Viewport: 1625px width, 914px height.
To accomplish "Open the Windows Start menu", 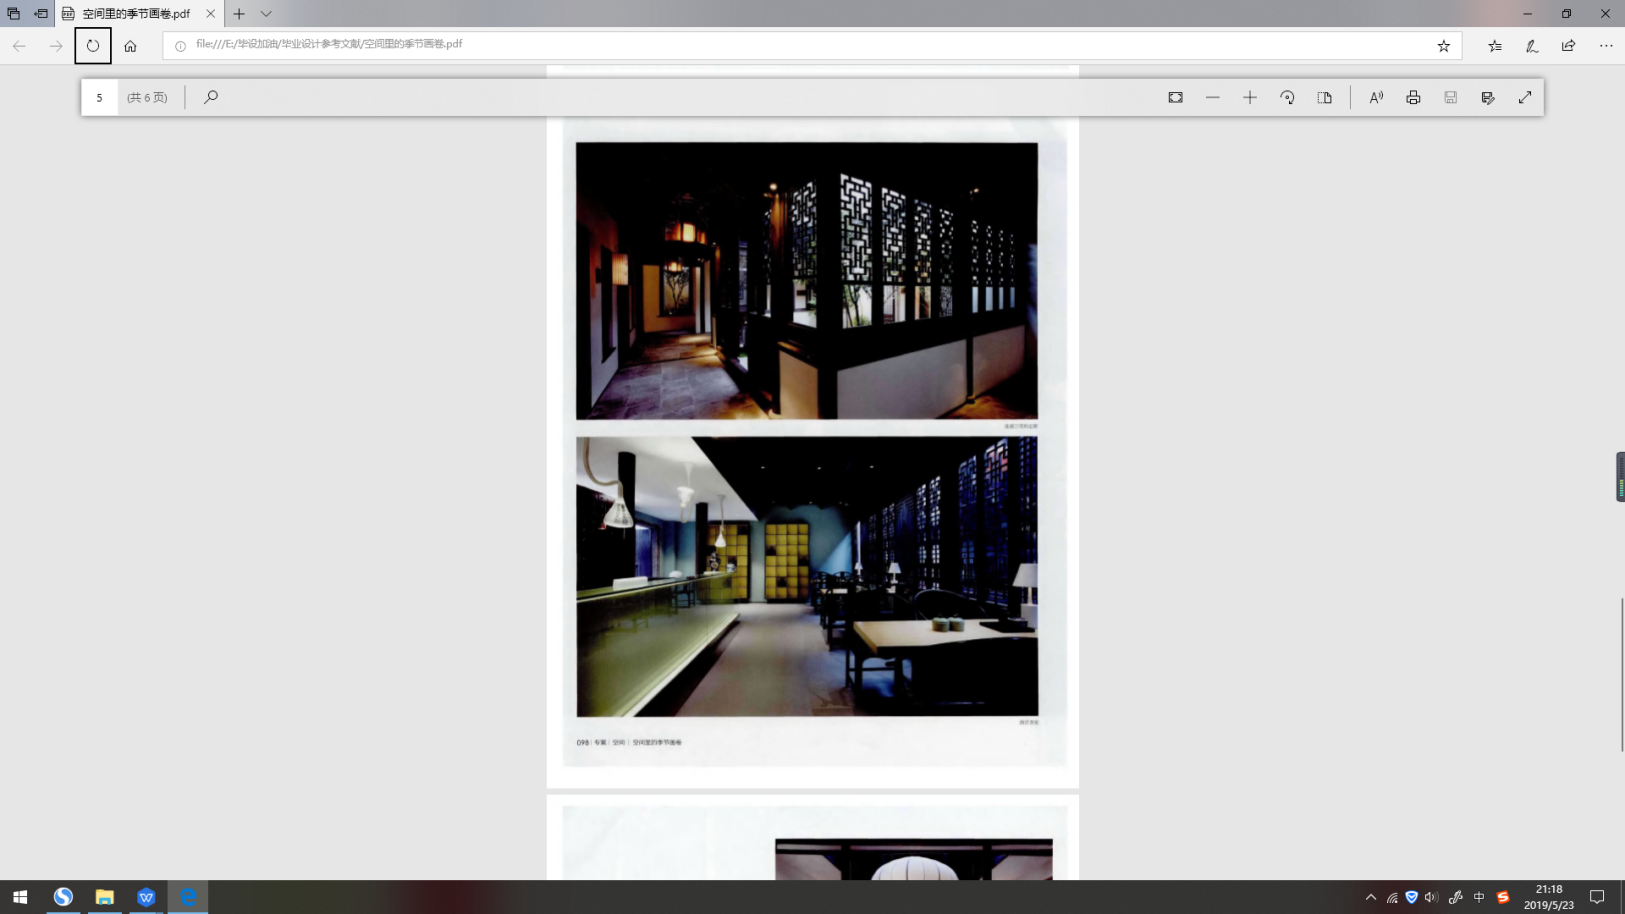I will pyautogui.click(x=20, y=897).
